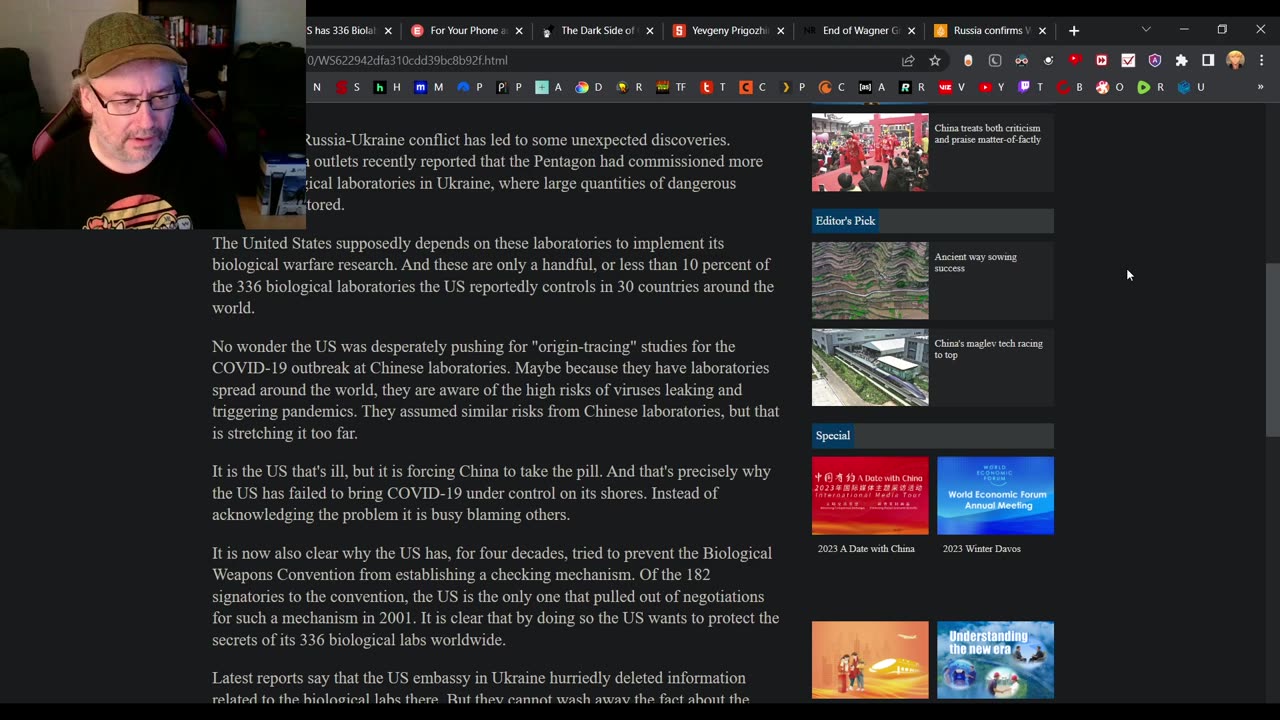This screenshot has height=720, width=1280.
Task: Click the address bar URL field
Action: (x=600, y=60)
